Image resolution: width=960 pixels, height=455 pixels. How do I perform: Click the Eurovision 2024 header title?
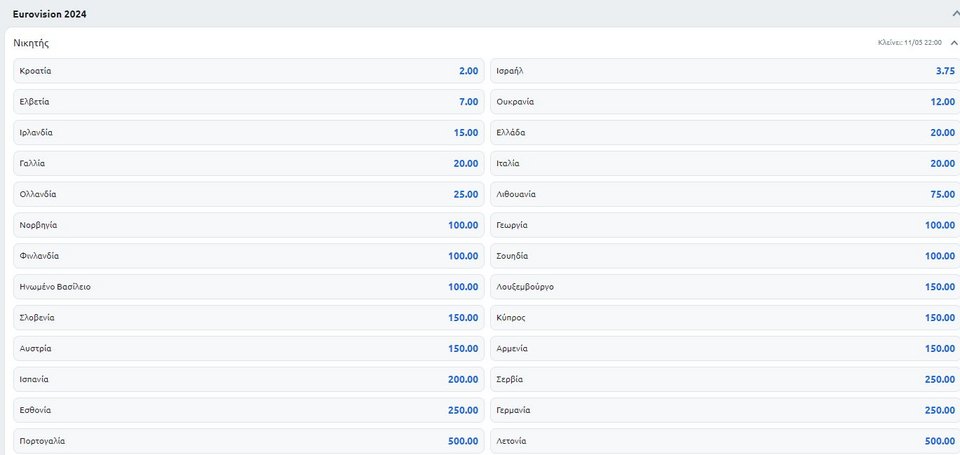click(x=50, y=14)
